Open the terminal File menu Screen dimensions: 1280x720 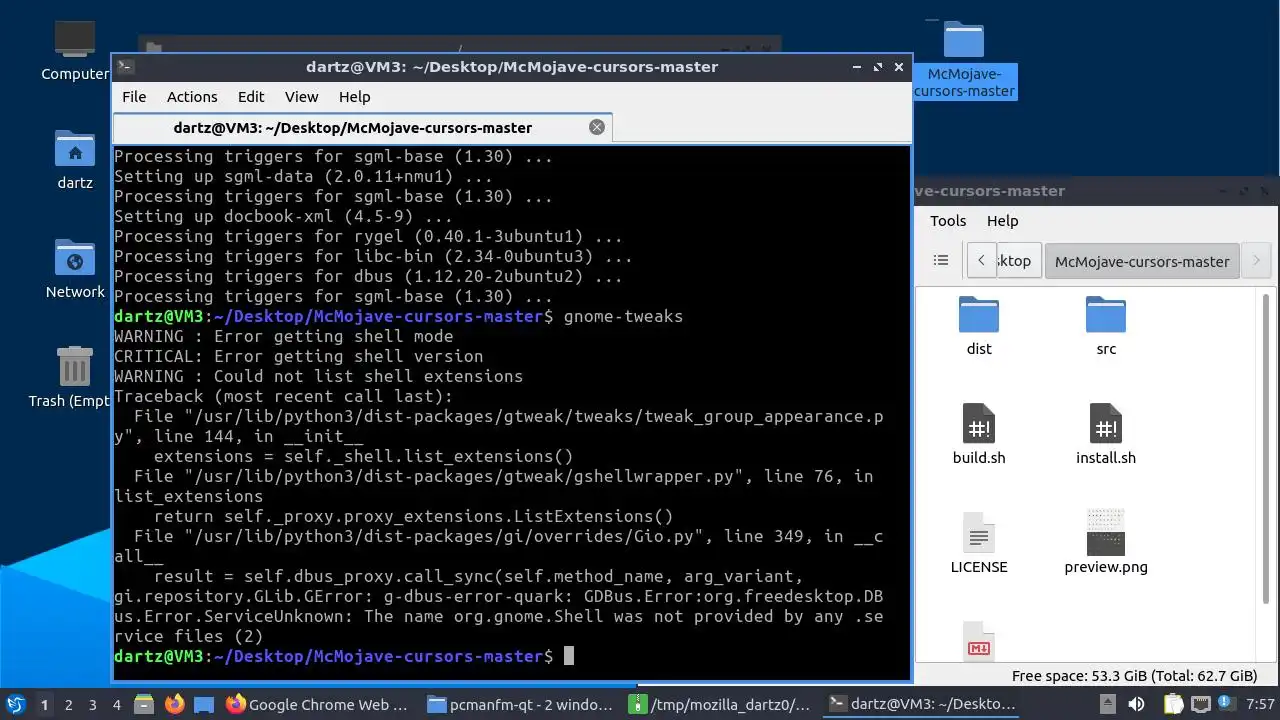(x=134, y=97)
